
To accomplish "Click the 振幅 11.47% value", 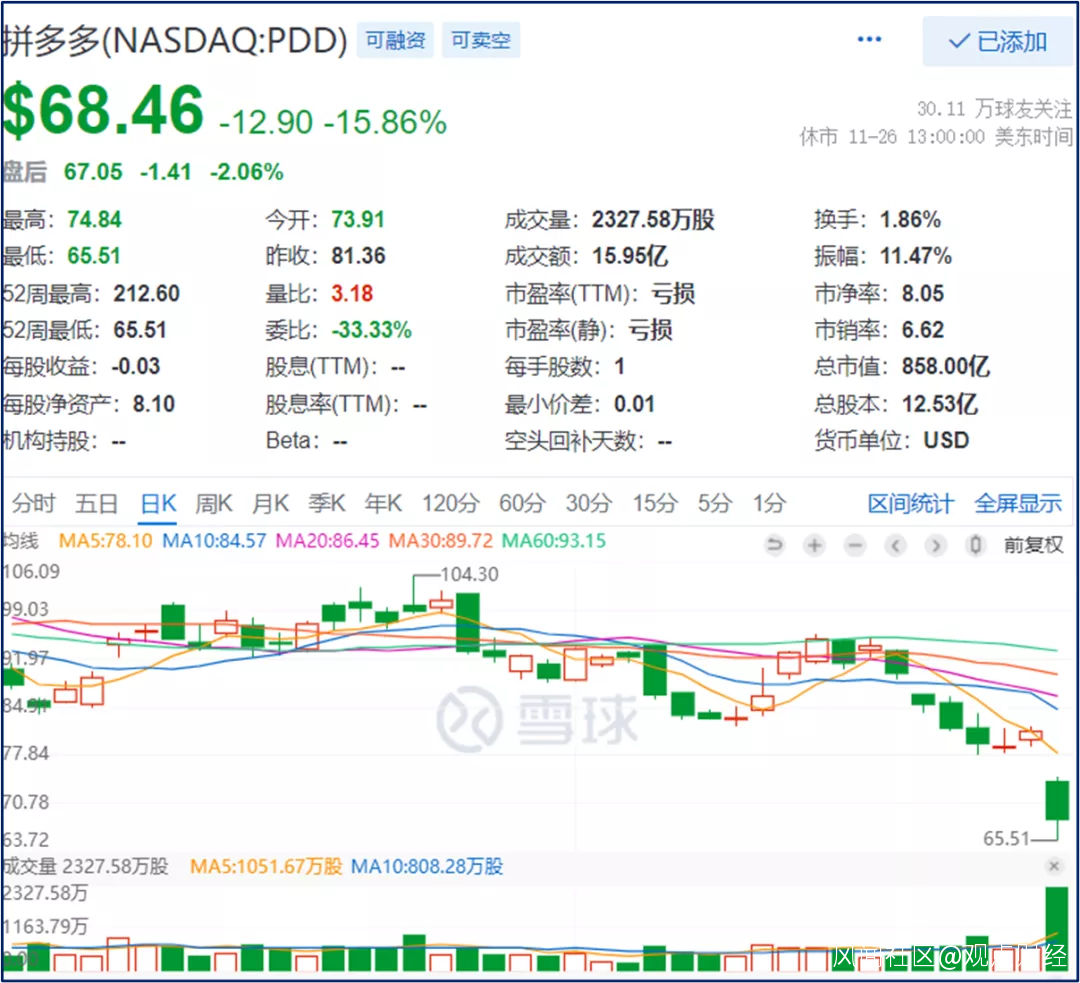I will click(x=915, y=256).
